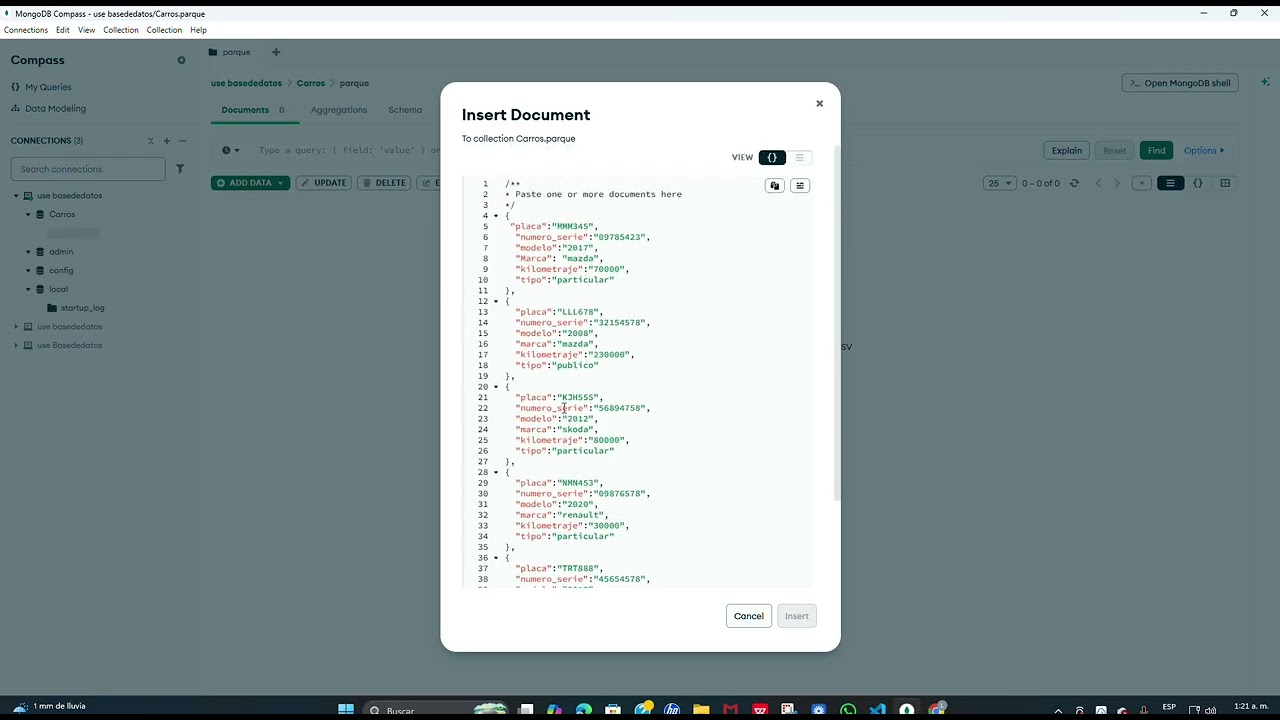Open the Help menu
The image size is (1280, 720).
[198, 30]
